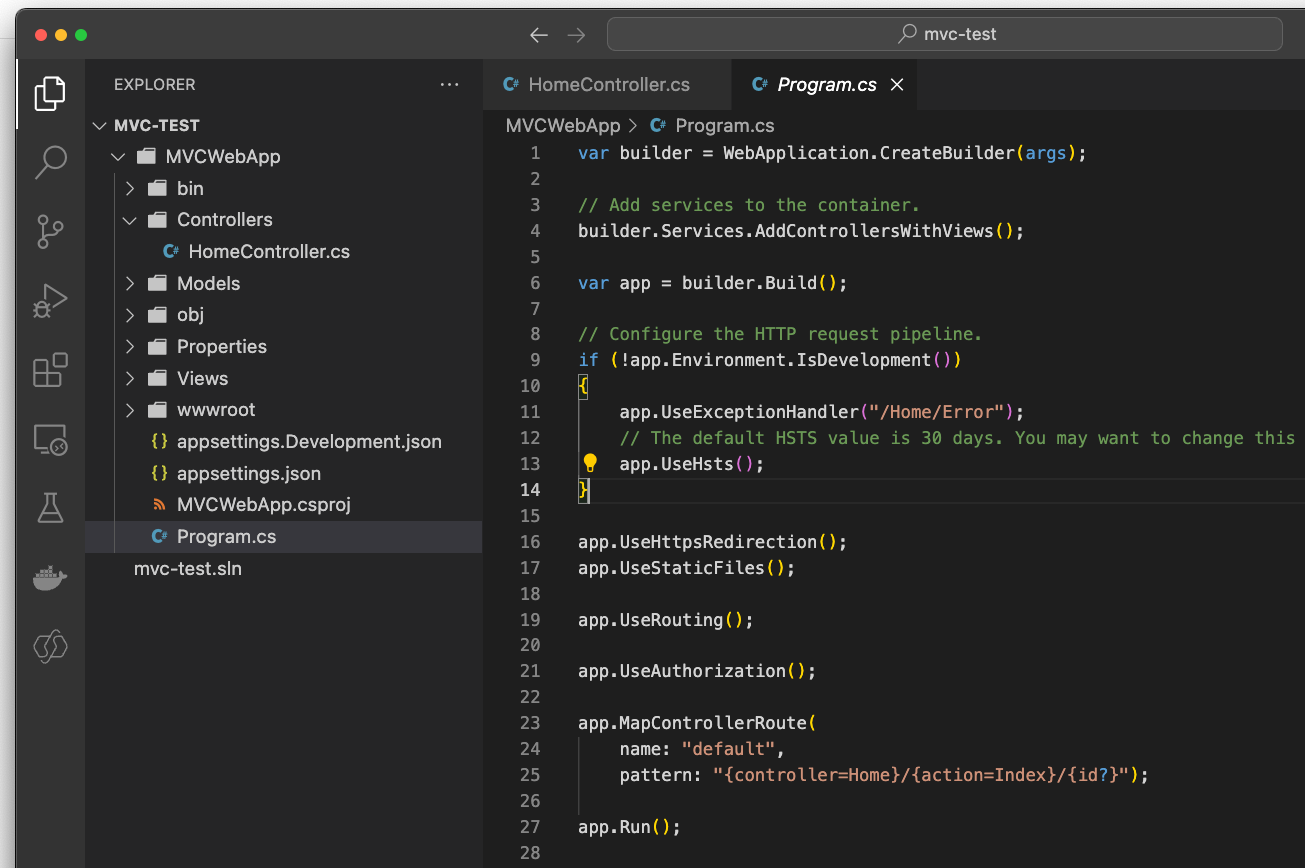Open MVCWebApp.csproj file
The height and width of the screenshot is (868, 1305).
263,505
